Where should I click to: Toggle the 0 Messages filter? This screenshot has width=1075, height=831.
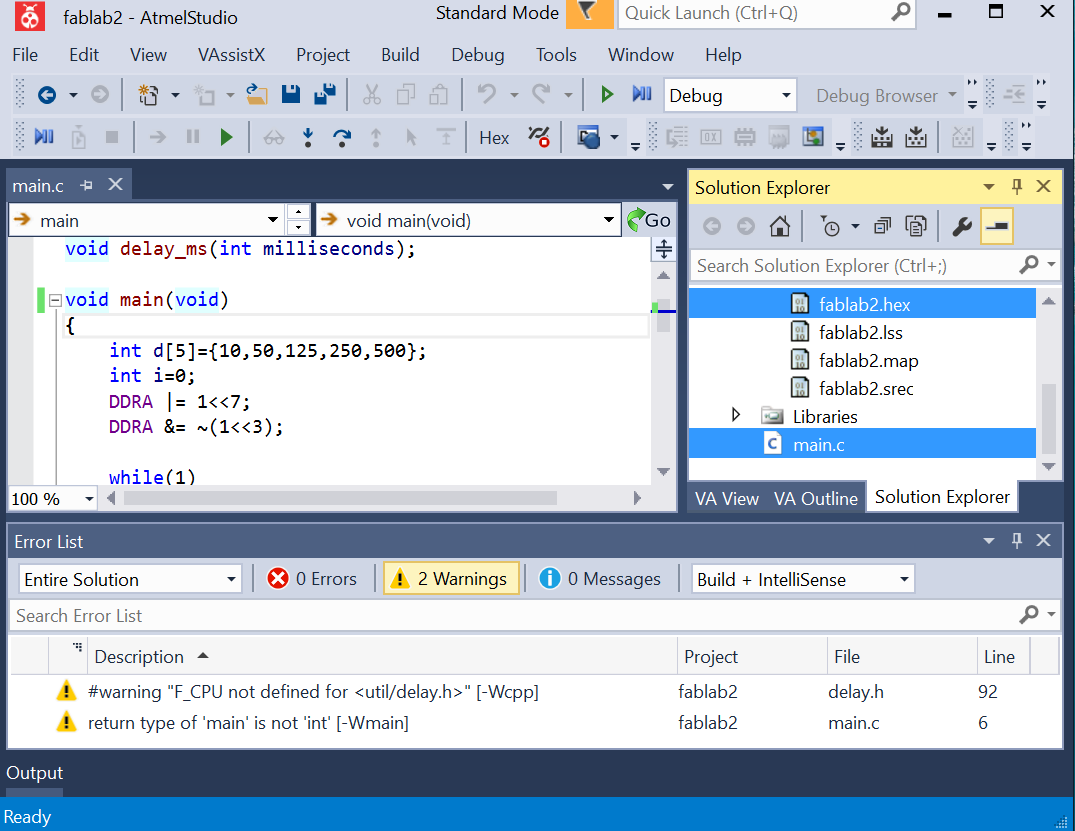coord(601,579)
